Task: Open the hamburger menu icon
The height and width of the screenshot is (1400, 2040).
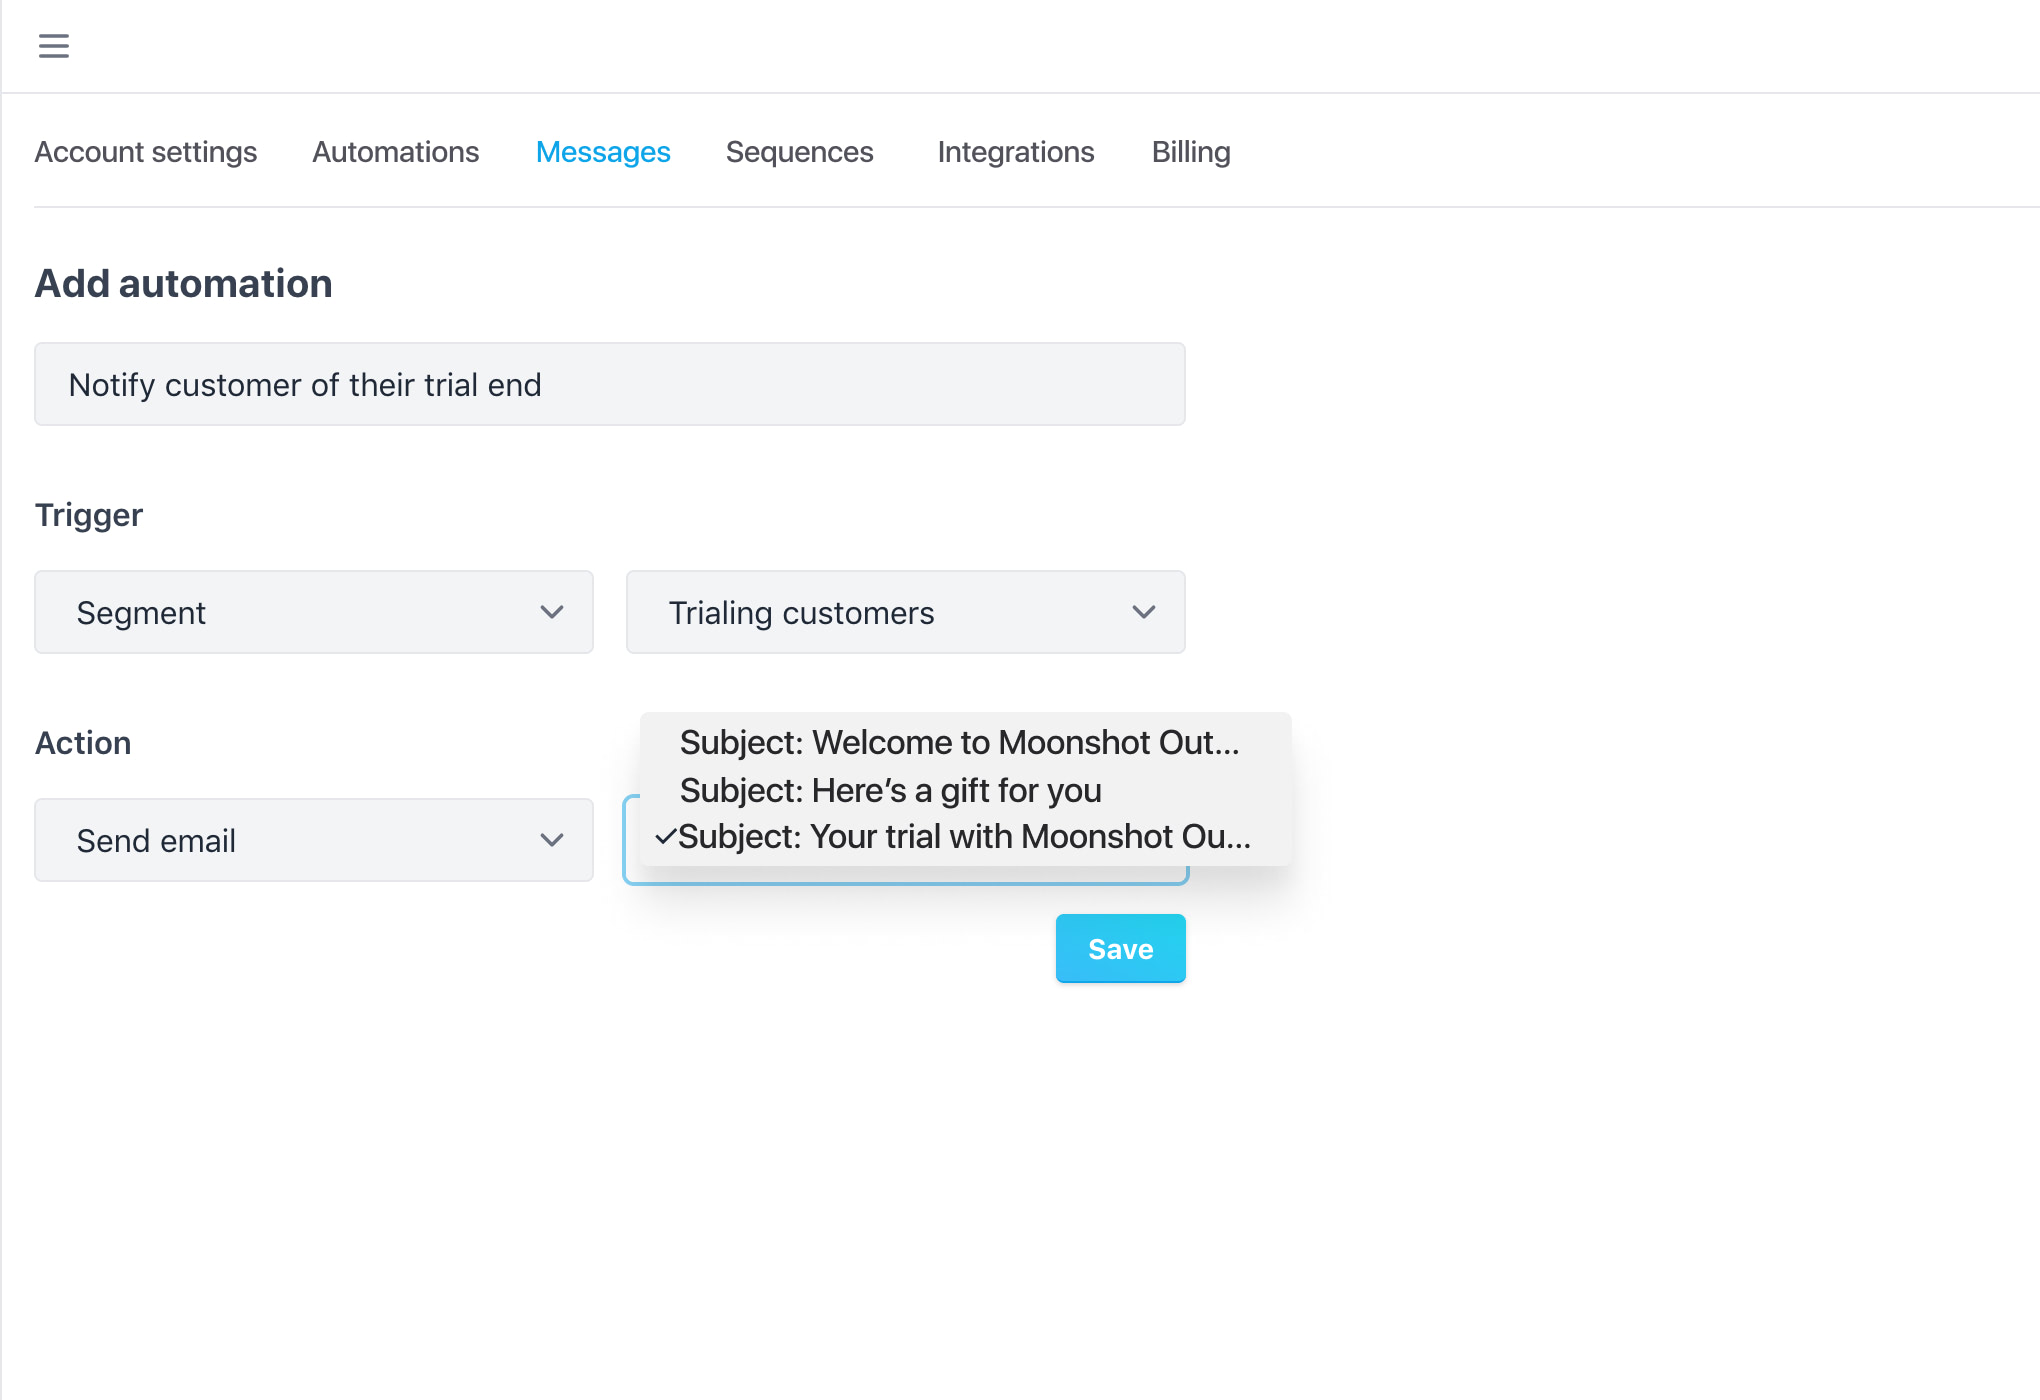Action: click(x=54, y=46)
